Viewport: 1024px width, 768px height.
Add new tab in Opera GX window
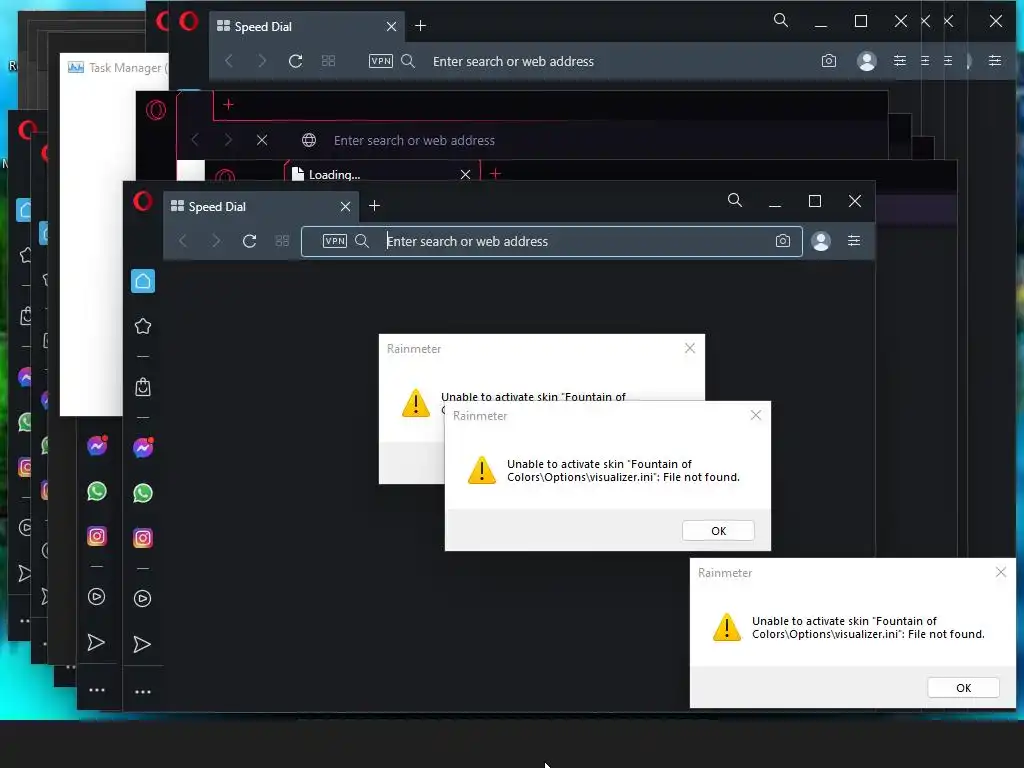click(229, 104)
